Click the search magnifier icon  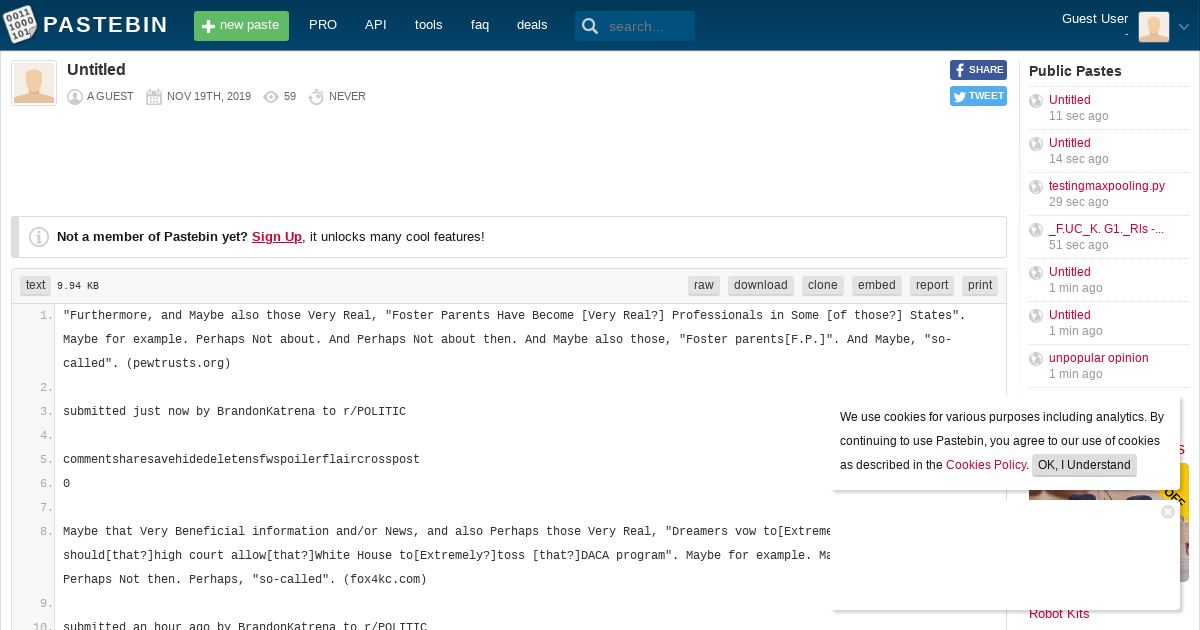(x=590, y=26)
